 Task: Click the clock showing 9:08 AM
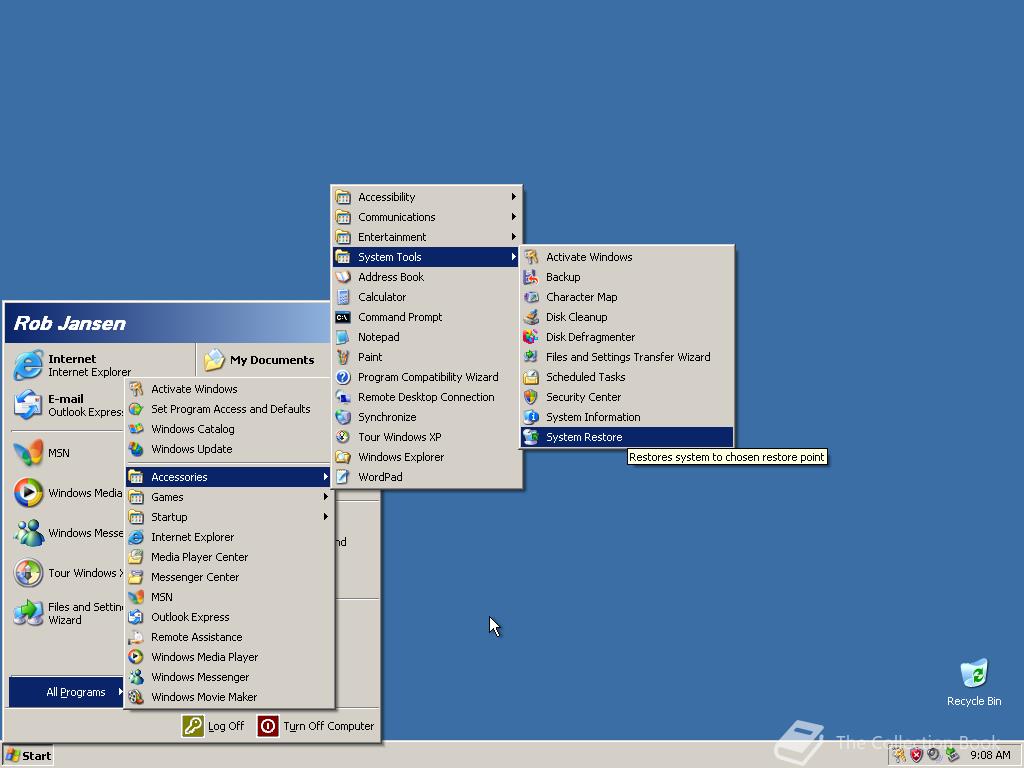pos(990,756)
